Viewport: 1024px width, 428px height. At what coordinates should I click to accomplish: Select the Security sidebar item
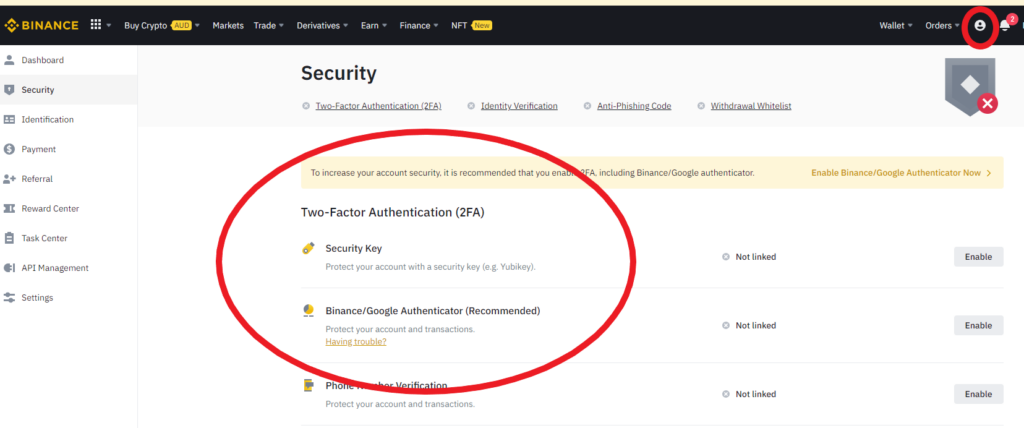[69, 90]
